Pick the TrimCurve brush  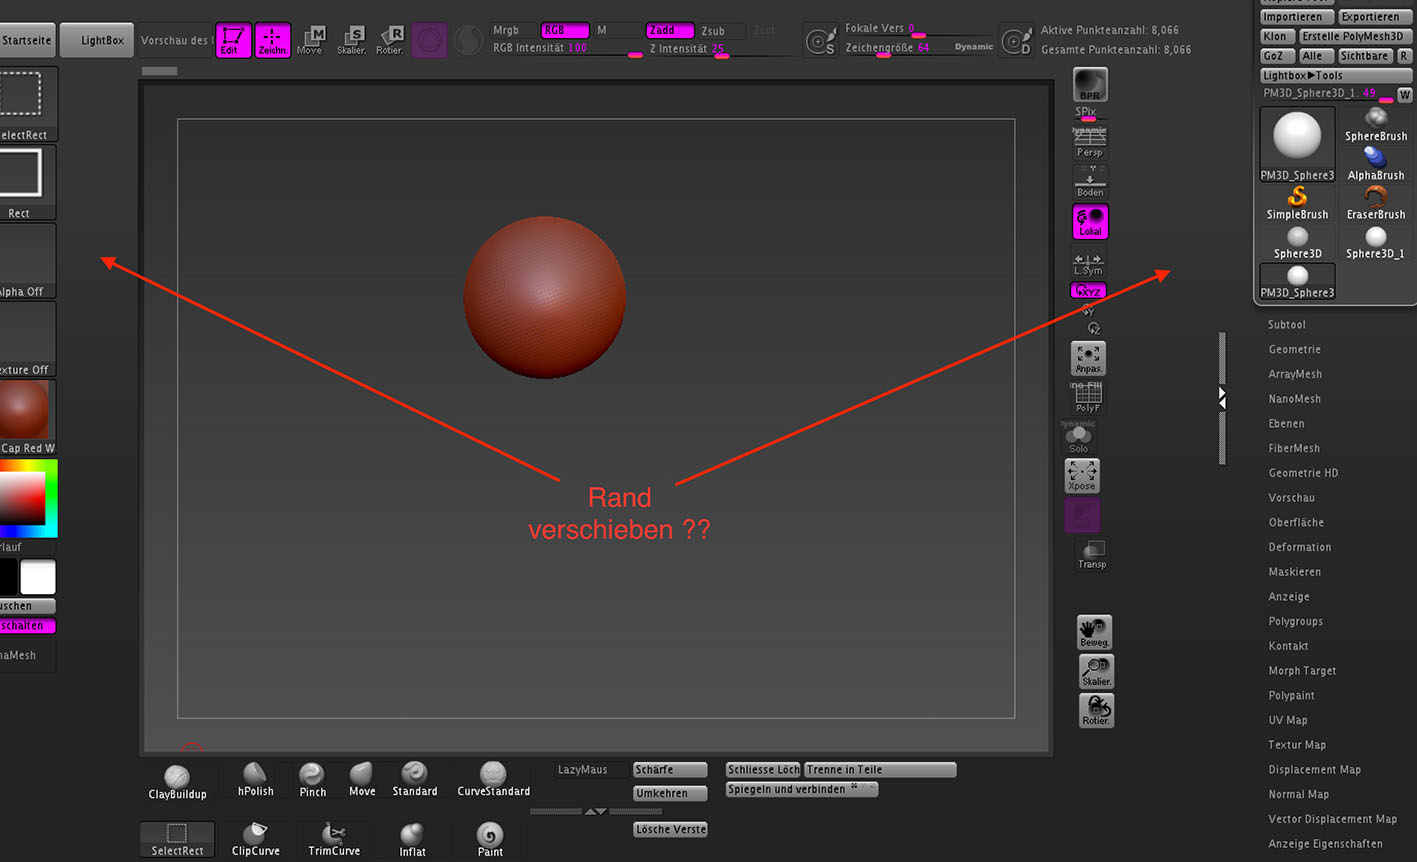(x=334, y=838)
